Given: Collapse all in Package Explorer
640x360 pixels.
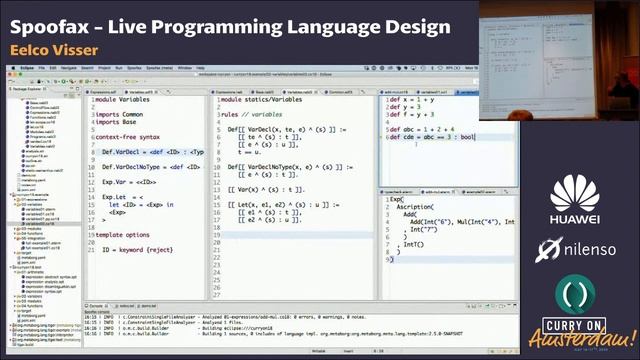Looking at the screenshot, I should click(66, 95).
